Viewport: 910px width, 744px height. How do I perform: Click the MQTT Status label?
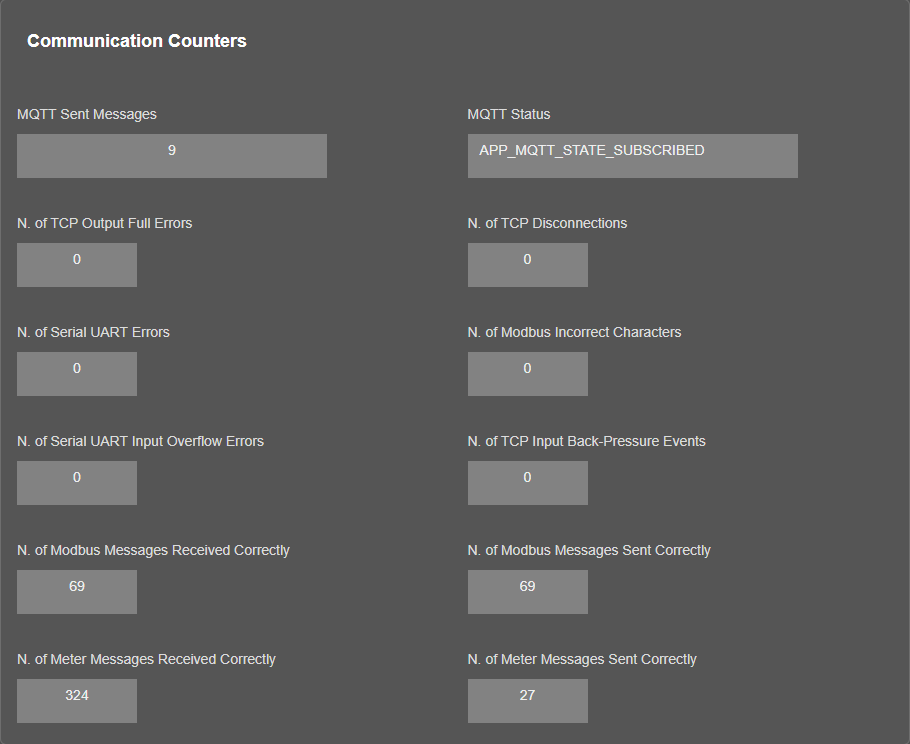pyautogui.click(x=509, y=114)
